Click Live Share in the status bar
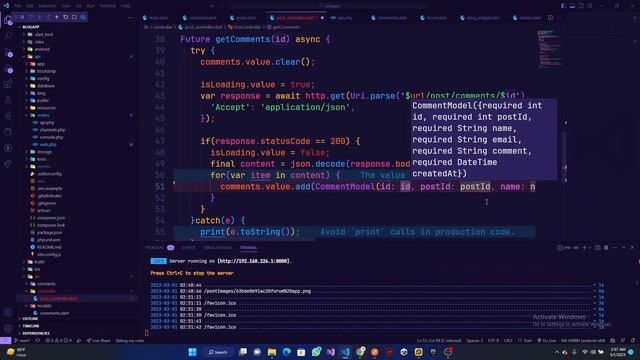The image size is (640, 360). [x=98, y=340]
